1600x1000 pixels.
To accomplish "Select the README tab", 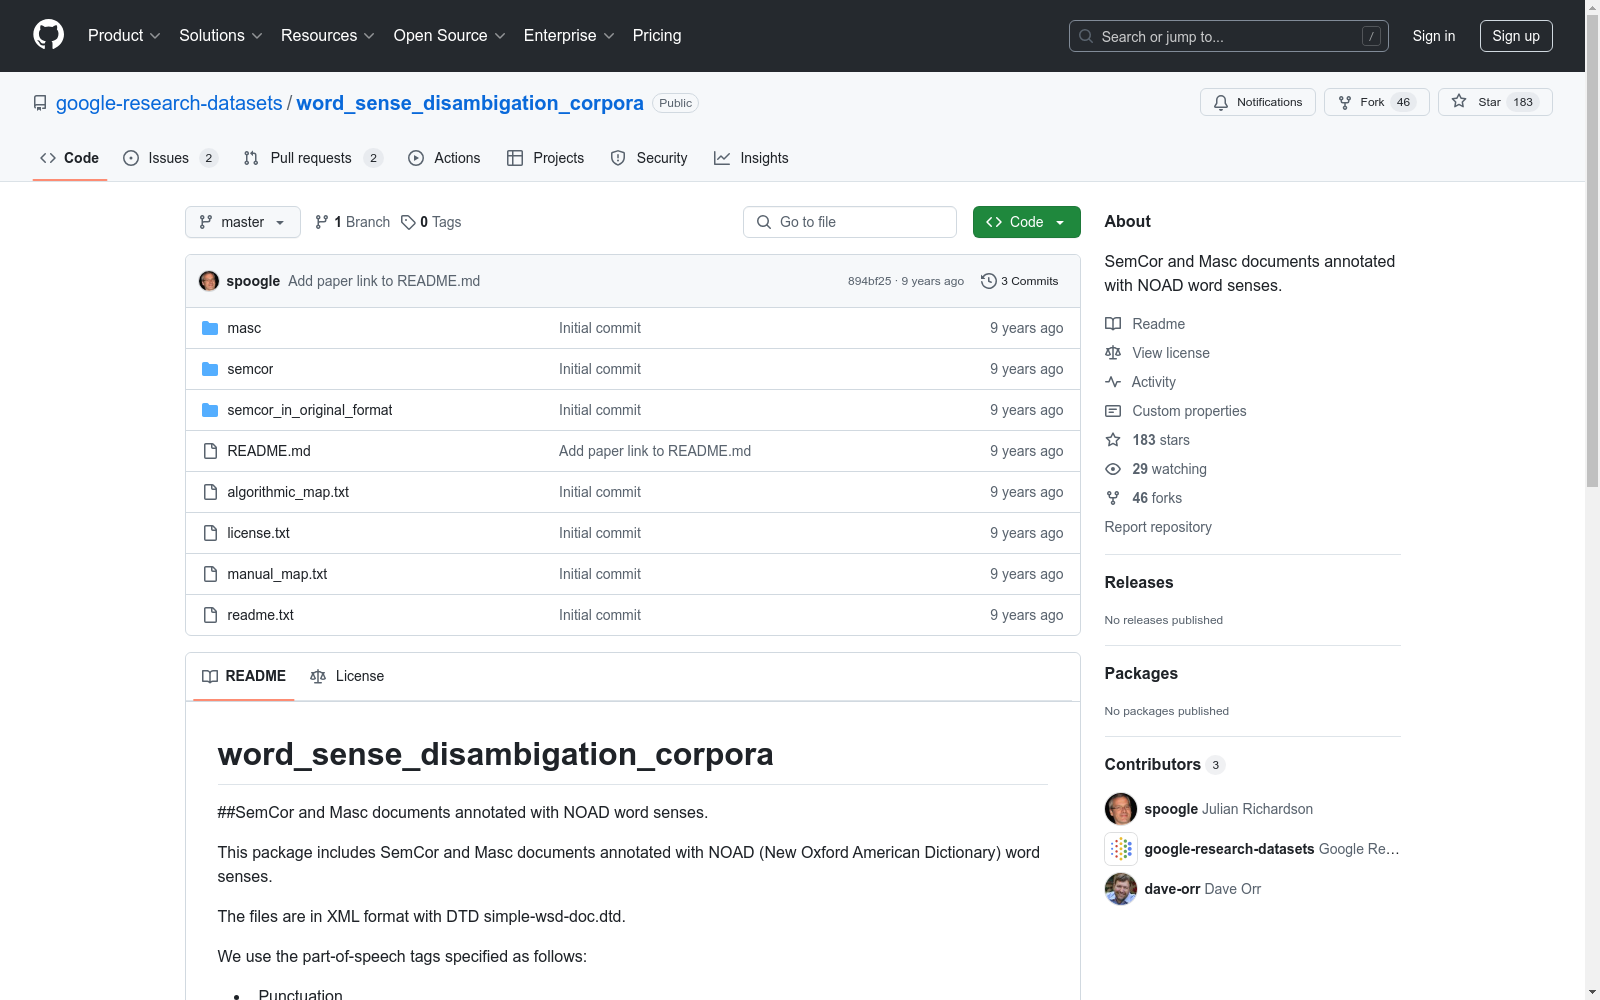I will [x=244, y=676].
